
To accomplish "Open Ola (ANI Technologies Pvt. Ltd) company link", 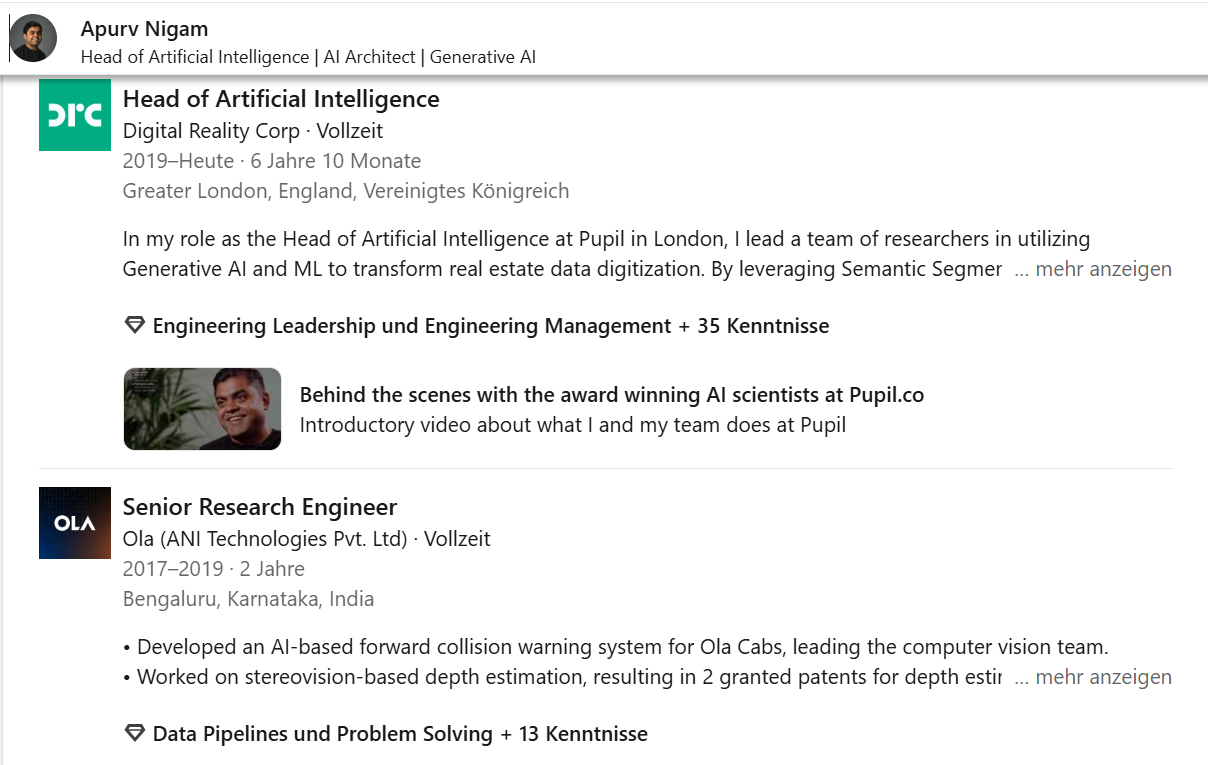I will coord(265,539).
